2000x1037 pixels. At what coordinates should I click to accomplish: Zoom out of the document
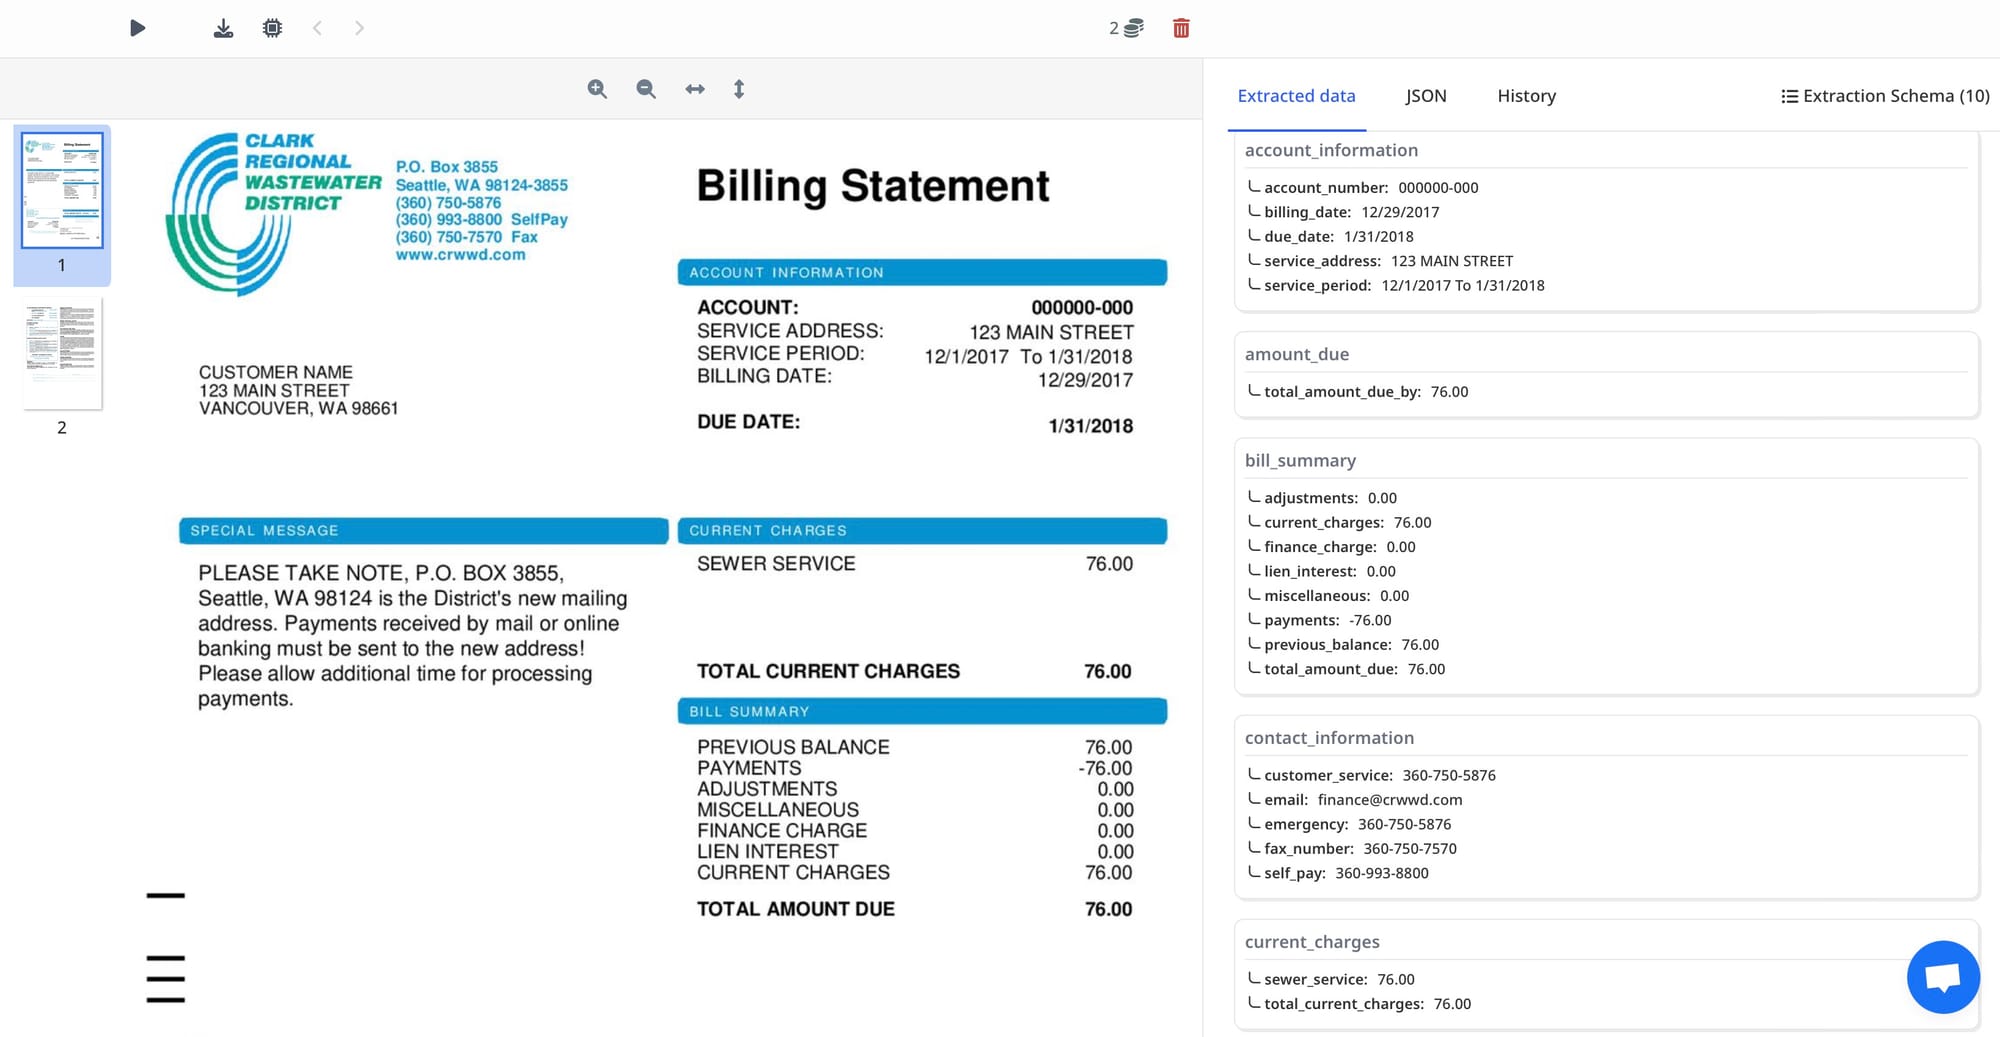coord(646,89)
